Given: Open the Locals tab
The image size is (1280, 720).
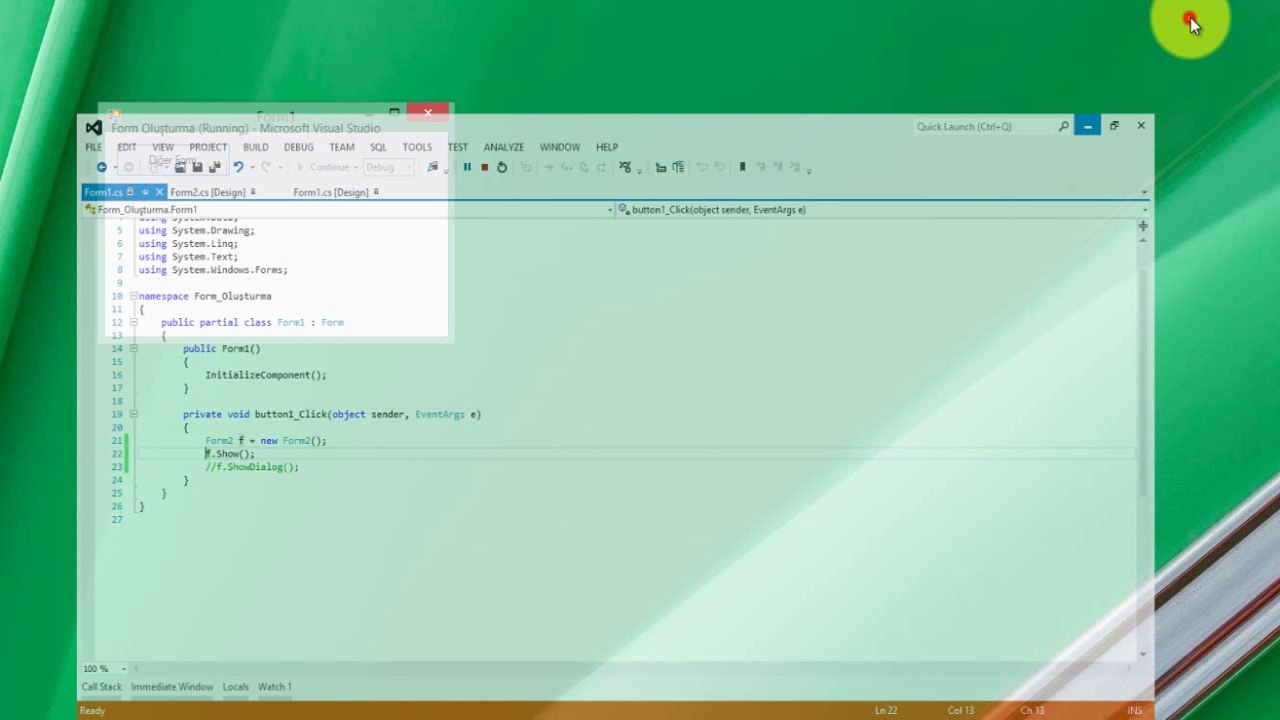Looking at the screenshot, I should point(236,687).
